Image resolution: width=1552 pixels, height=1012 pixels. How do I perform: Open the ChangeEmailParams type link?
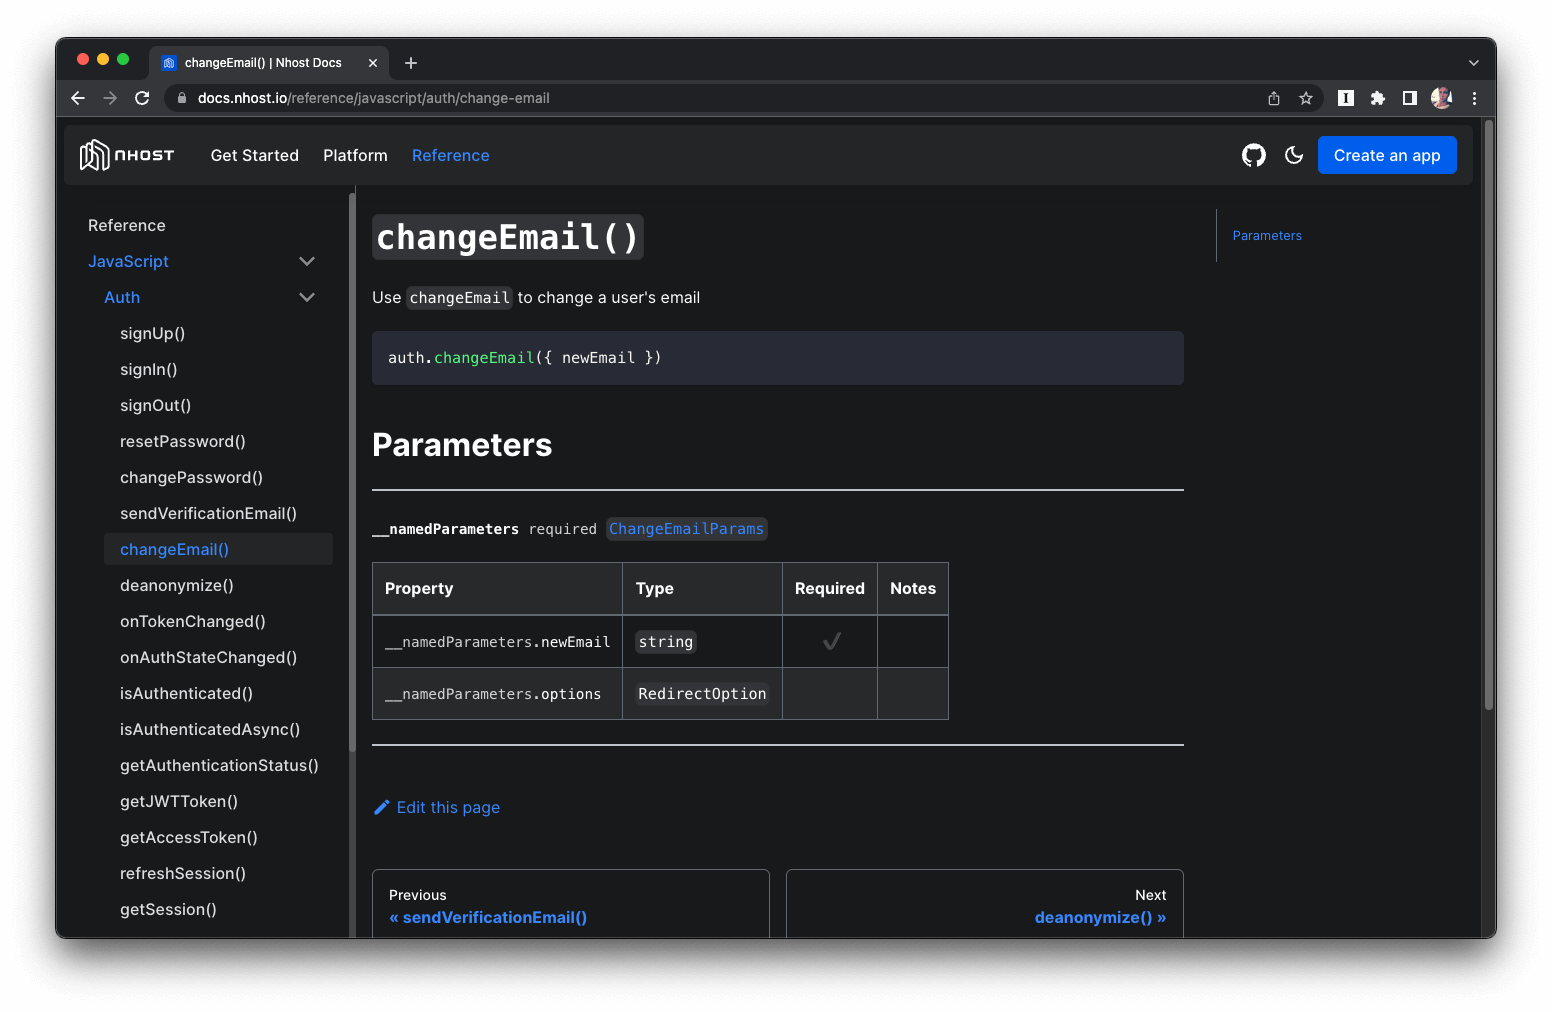point(686,529)
